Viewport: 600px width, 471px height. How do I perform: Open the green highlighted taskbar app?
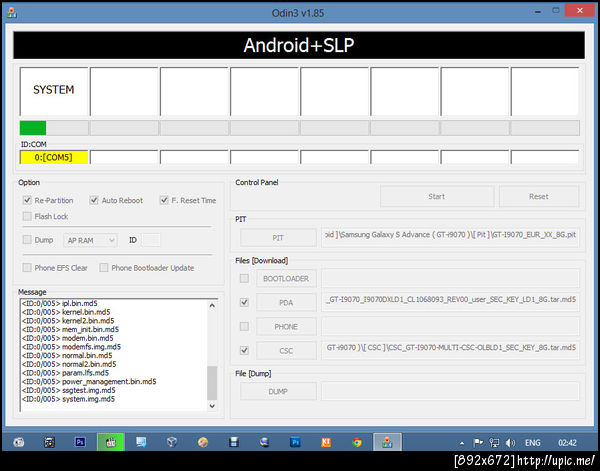(x=110, y=442)
